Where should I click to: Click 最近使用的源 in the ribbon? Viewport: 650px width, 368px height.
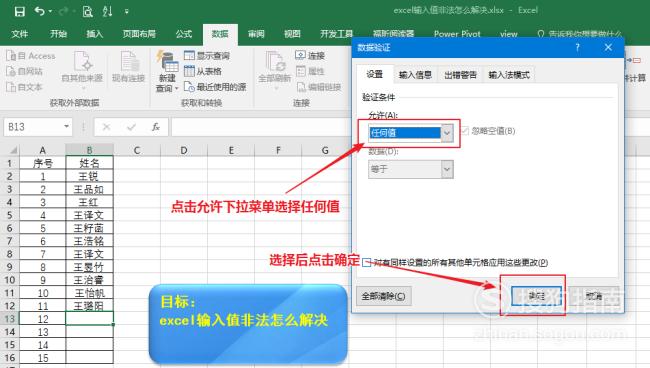pos(215,87)
